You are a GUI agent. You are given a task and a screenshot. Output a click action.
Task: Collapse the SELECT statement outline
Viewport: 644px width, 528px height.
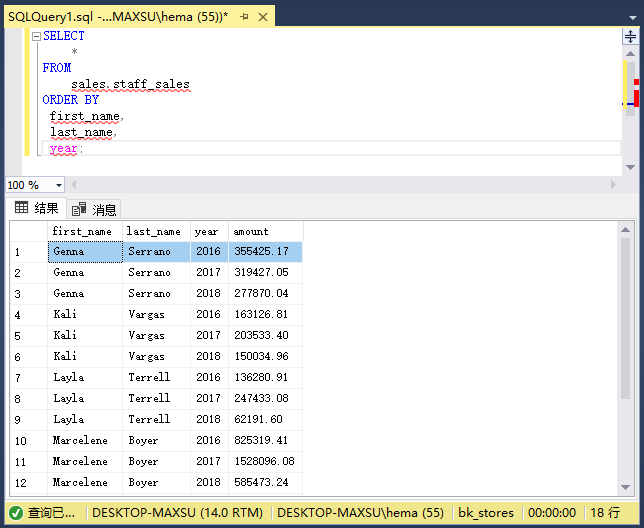pos(36,37)
